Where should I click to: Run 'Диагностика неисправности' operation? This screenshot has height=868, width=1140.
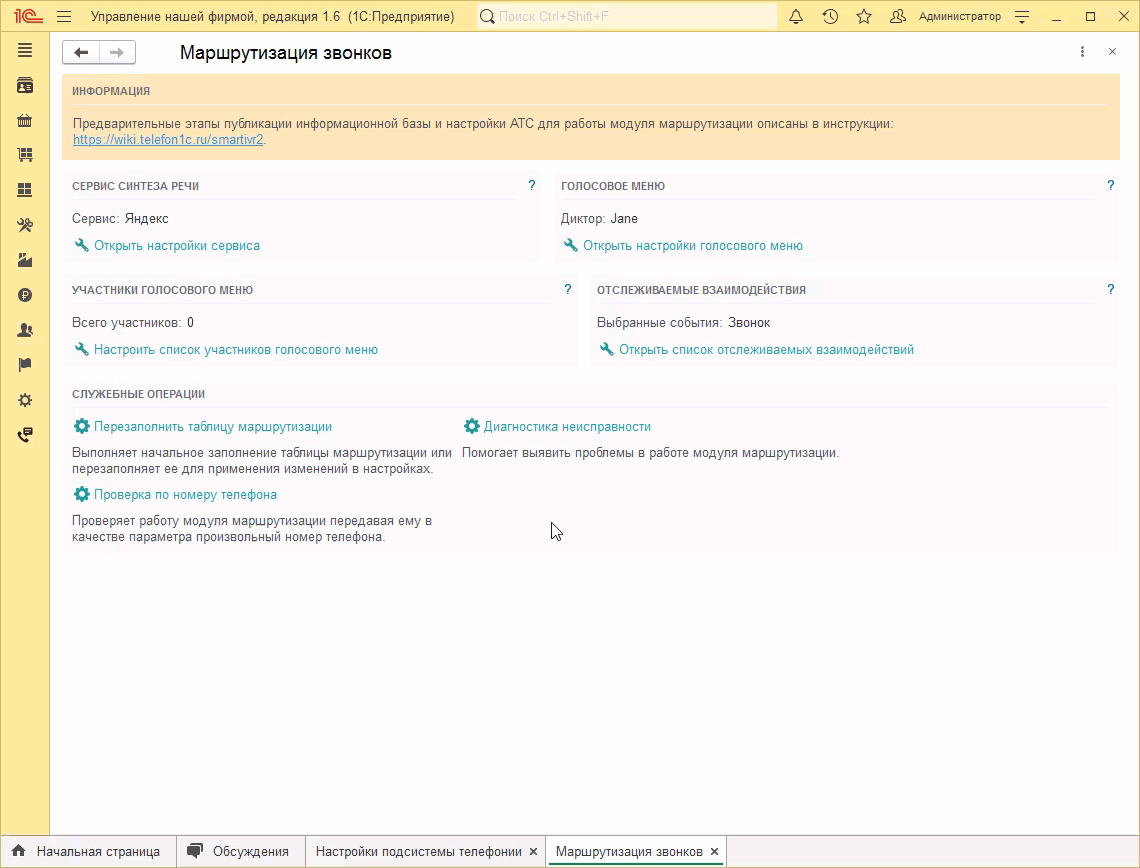(566, 427)
